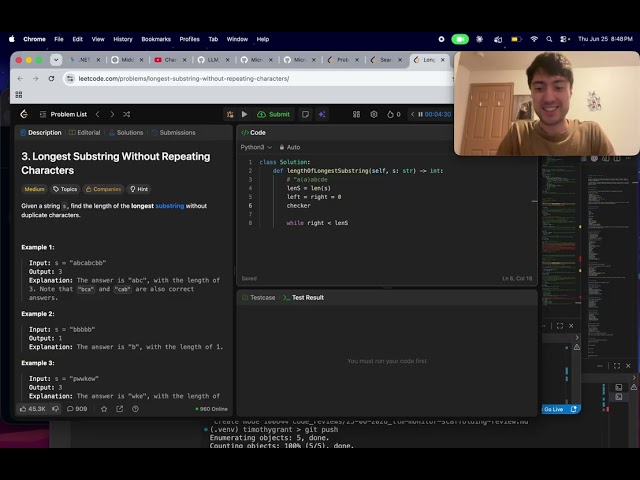Click Go Live in VS Code status bar
Image resolution: width=640 pixels, height=480 pixels.
[553, 409]
